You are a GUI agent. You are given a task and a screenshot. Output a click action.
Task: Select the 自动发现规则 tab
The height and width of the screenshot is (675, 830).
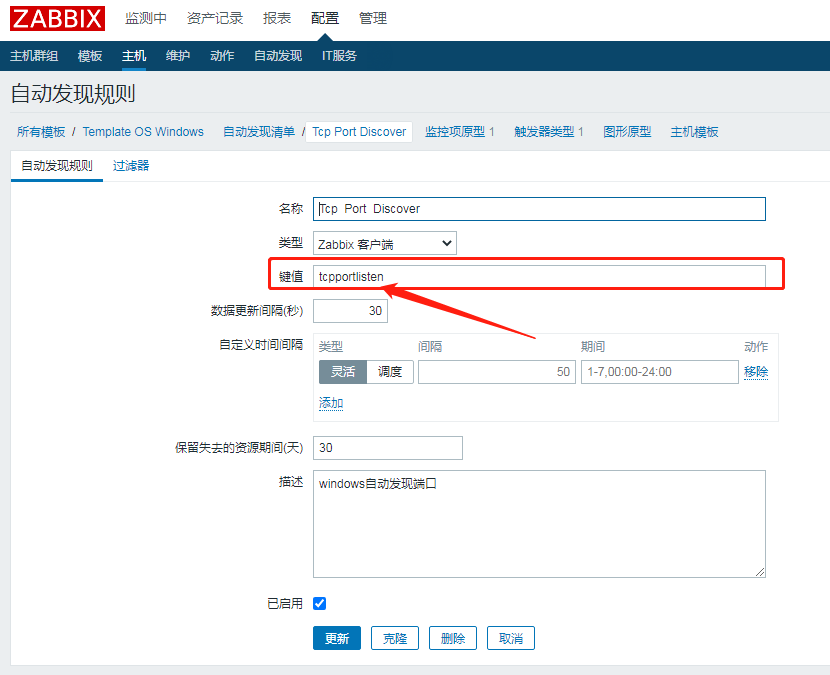(57, 166)
